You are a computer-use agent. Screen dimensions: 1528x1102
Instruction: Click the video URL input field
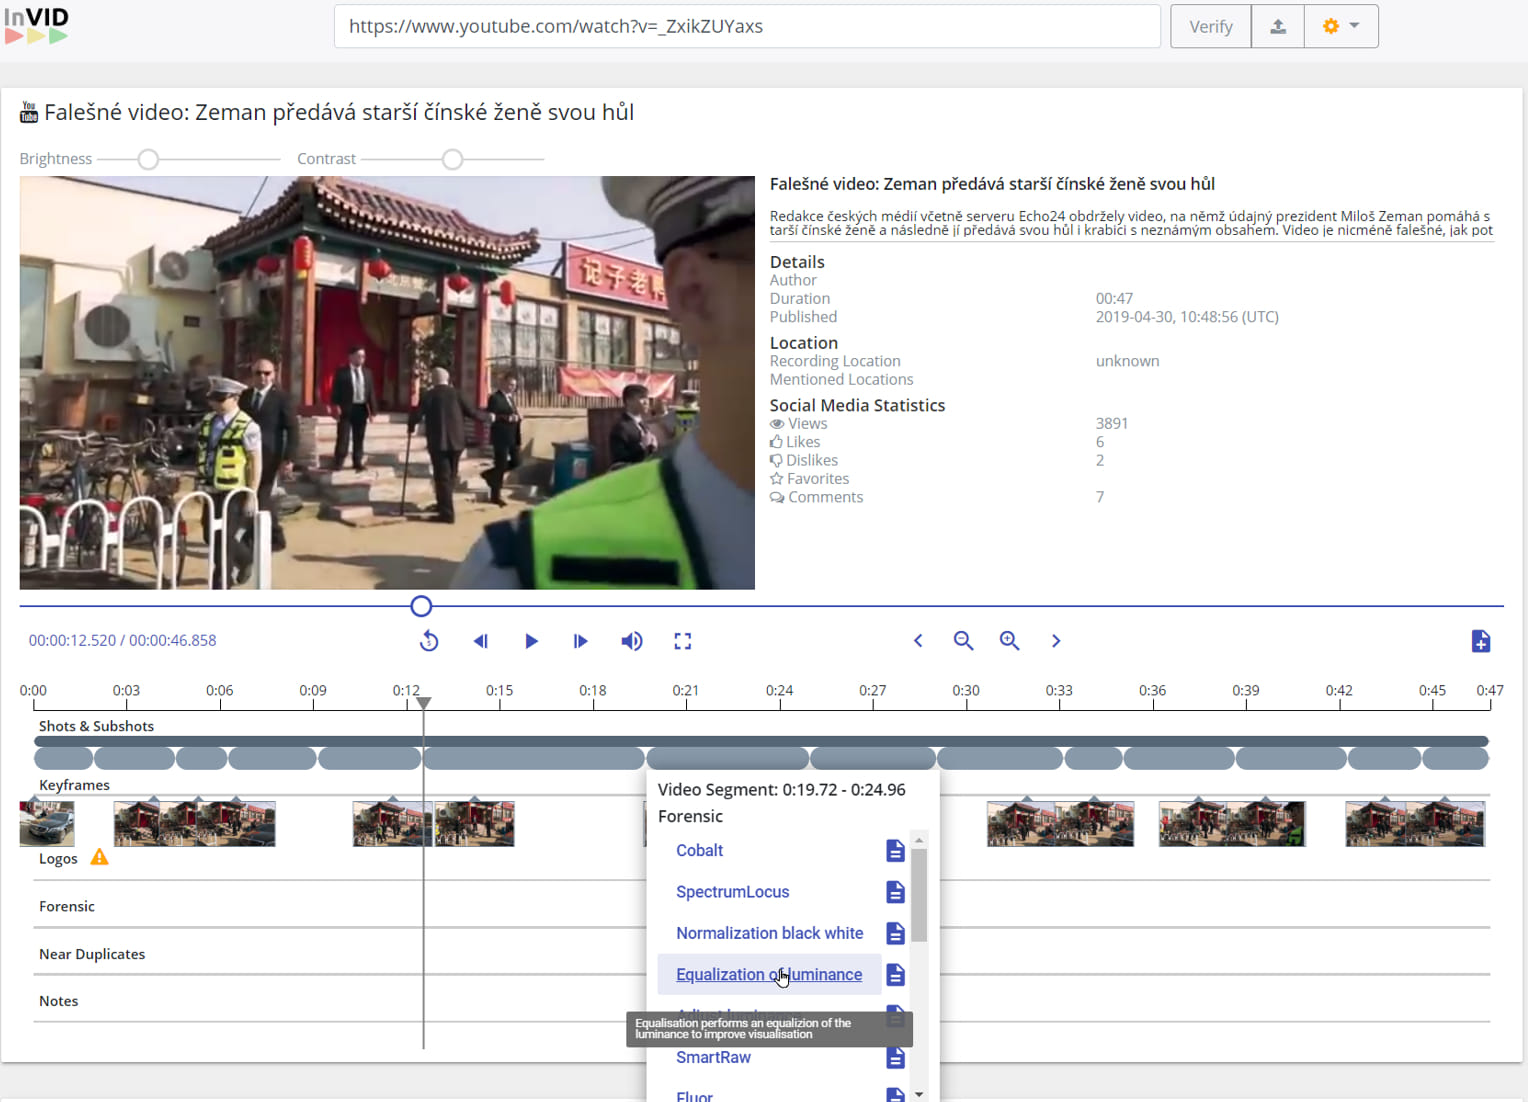click(x=746, y=27)
